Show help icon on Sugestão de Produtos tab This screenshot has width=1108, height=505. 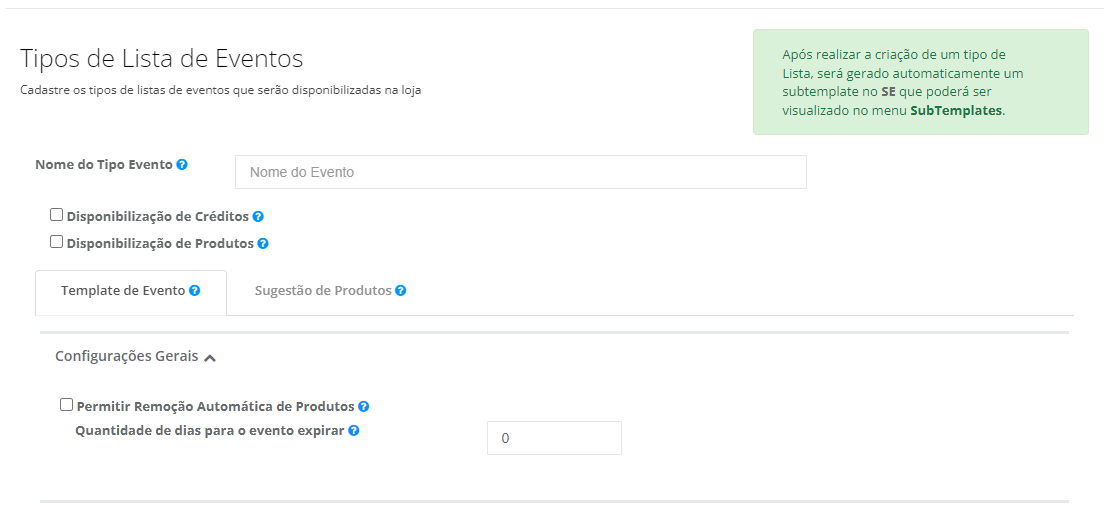401,290
